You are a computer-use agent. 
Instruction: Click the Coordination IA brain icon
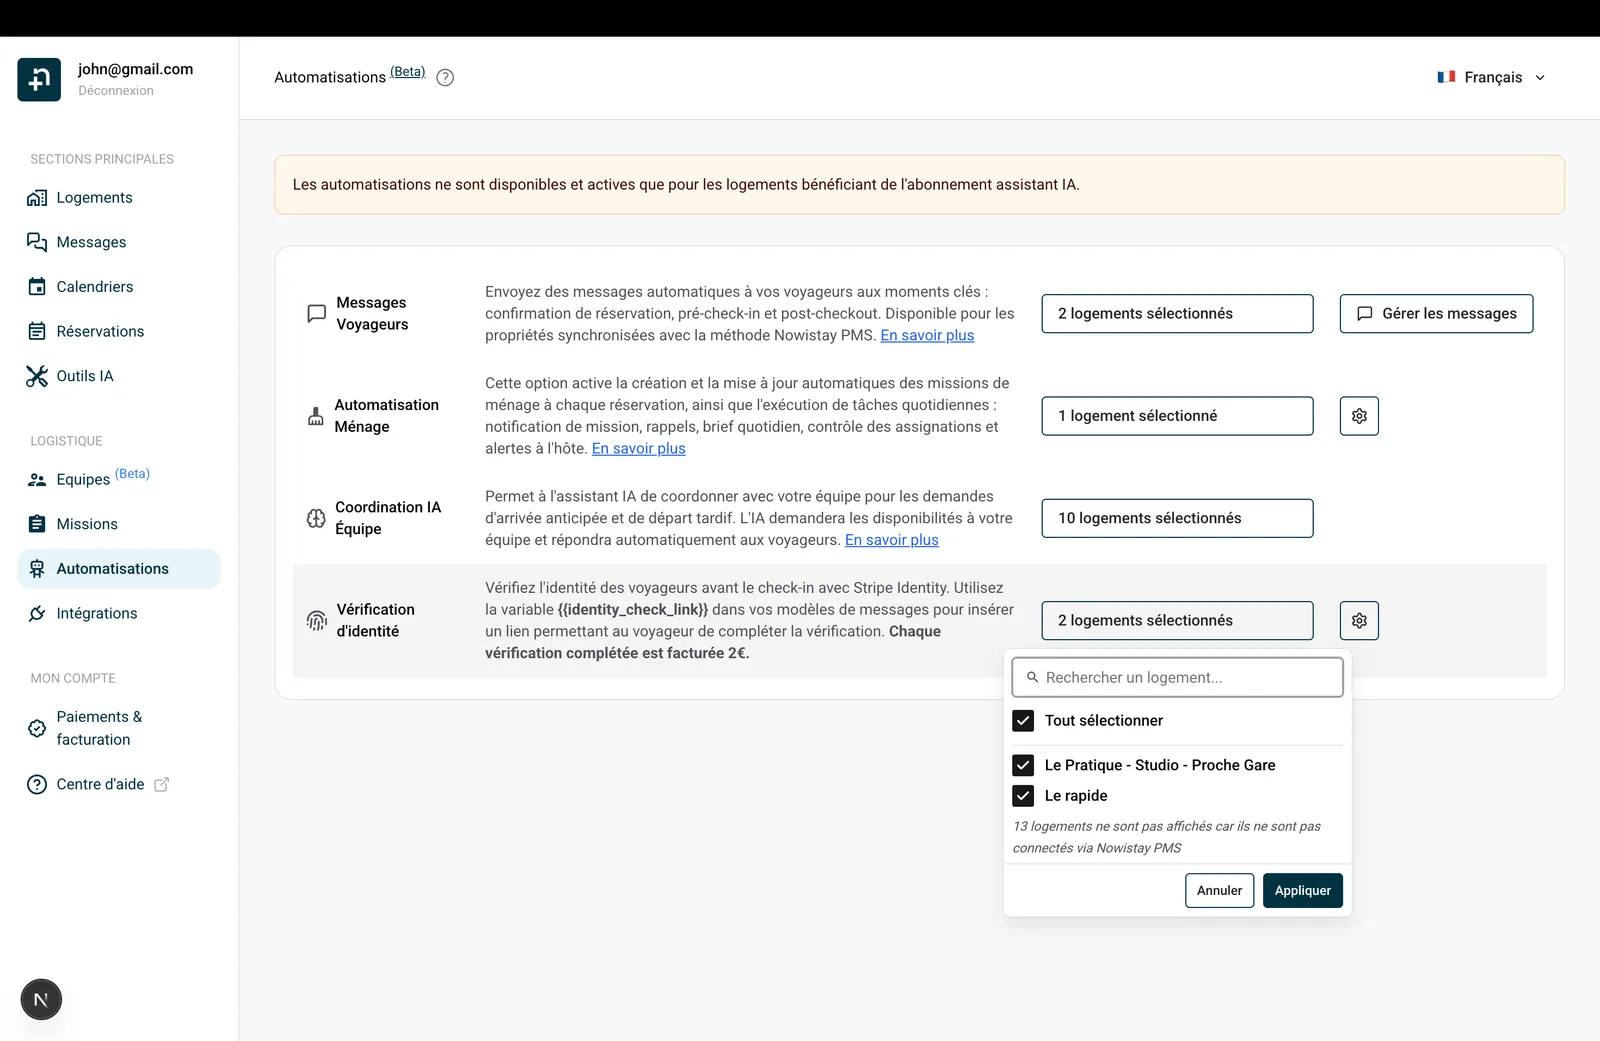click(x=316, y=518)
